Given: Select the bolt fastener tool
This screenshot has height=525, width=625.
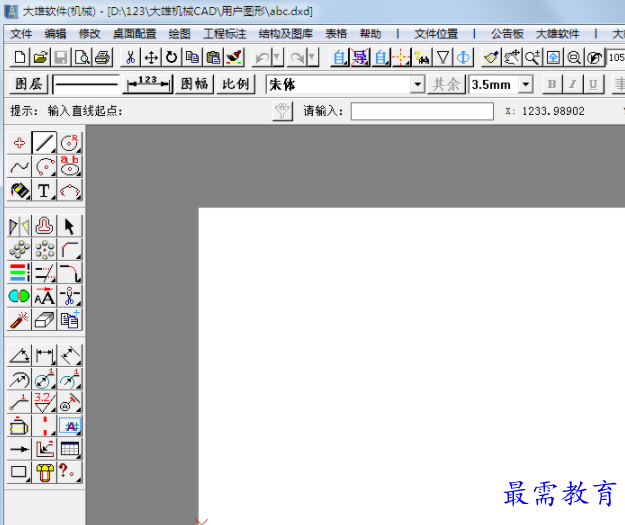Looking at the screenshot, I should 44,472.
